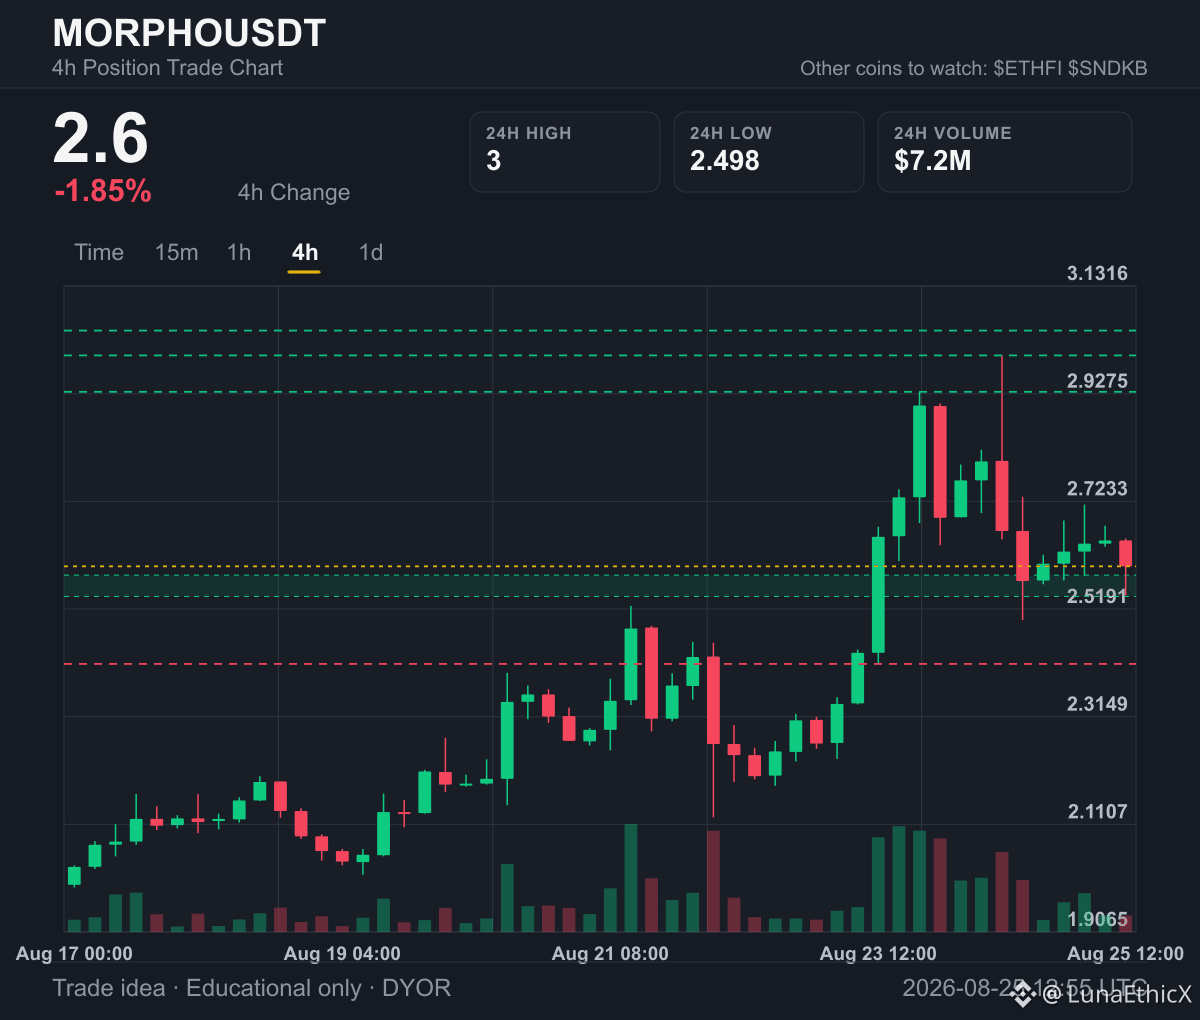Click the 24H LOW stat card
1200x1020 pixels.
pos(769,152)
